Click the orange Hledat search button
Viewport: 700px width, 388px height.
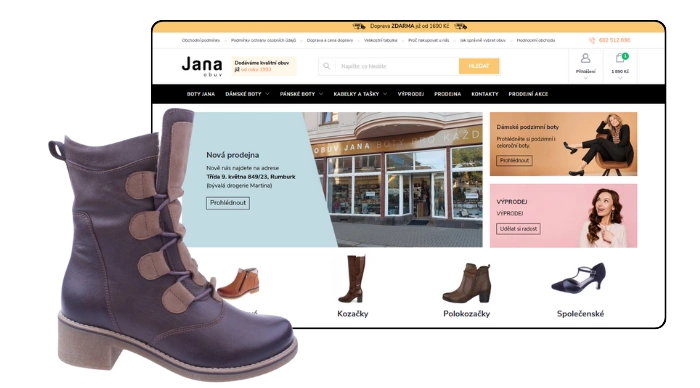(x=479, y=66)
